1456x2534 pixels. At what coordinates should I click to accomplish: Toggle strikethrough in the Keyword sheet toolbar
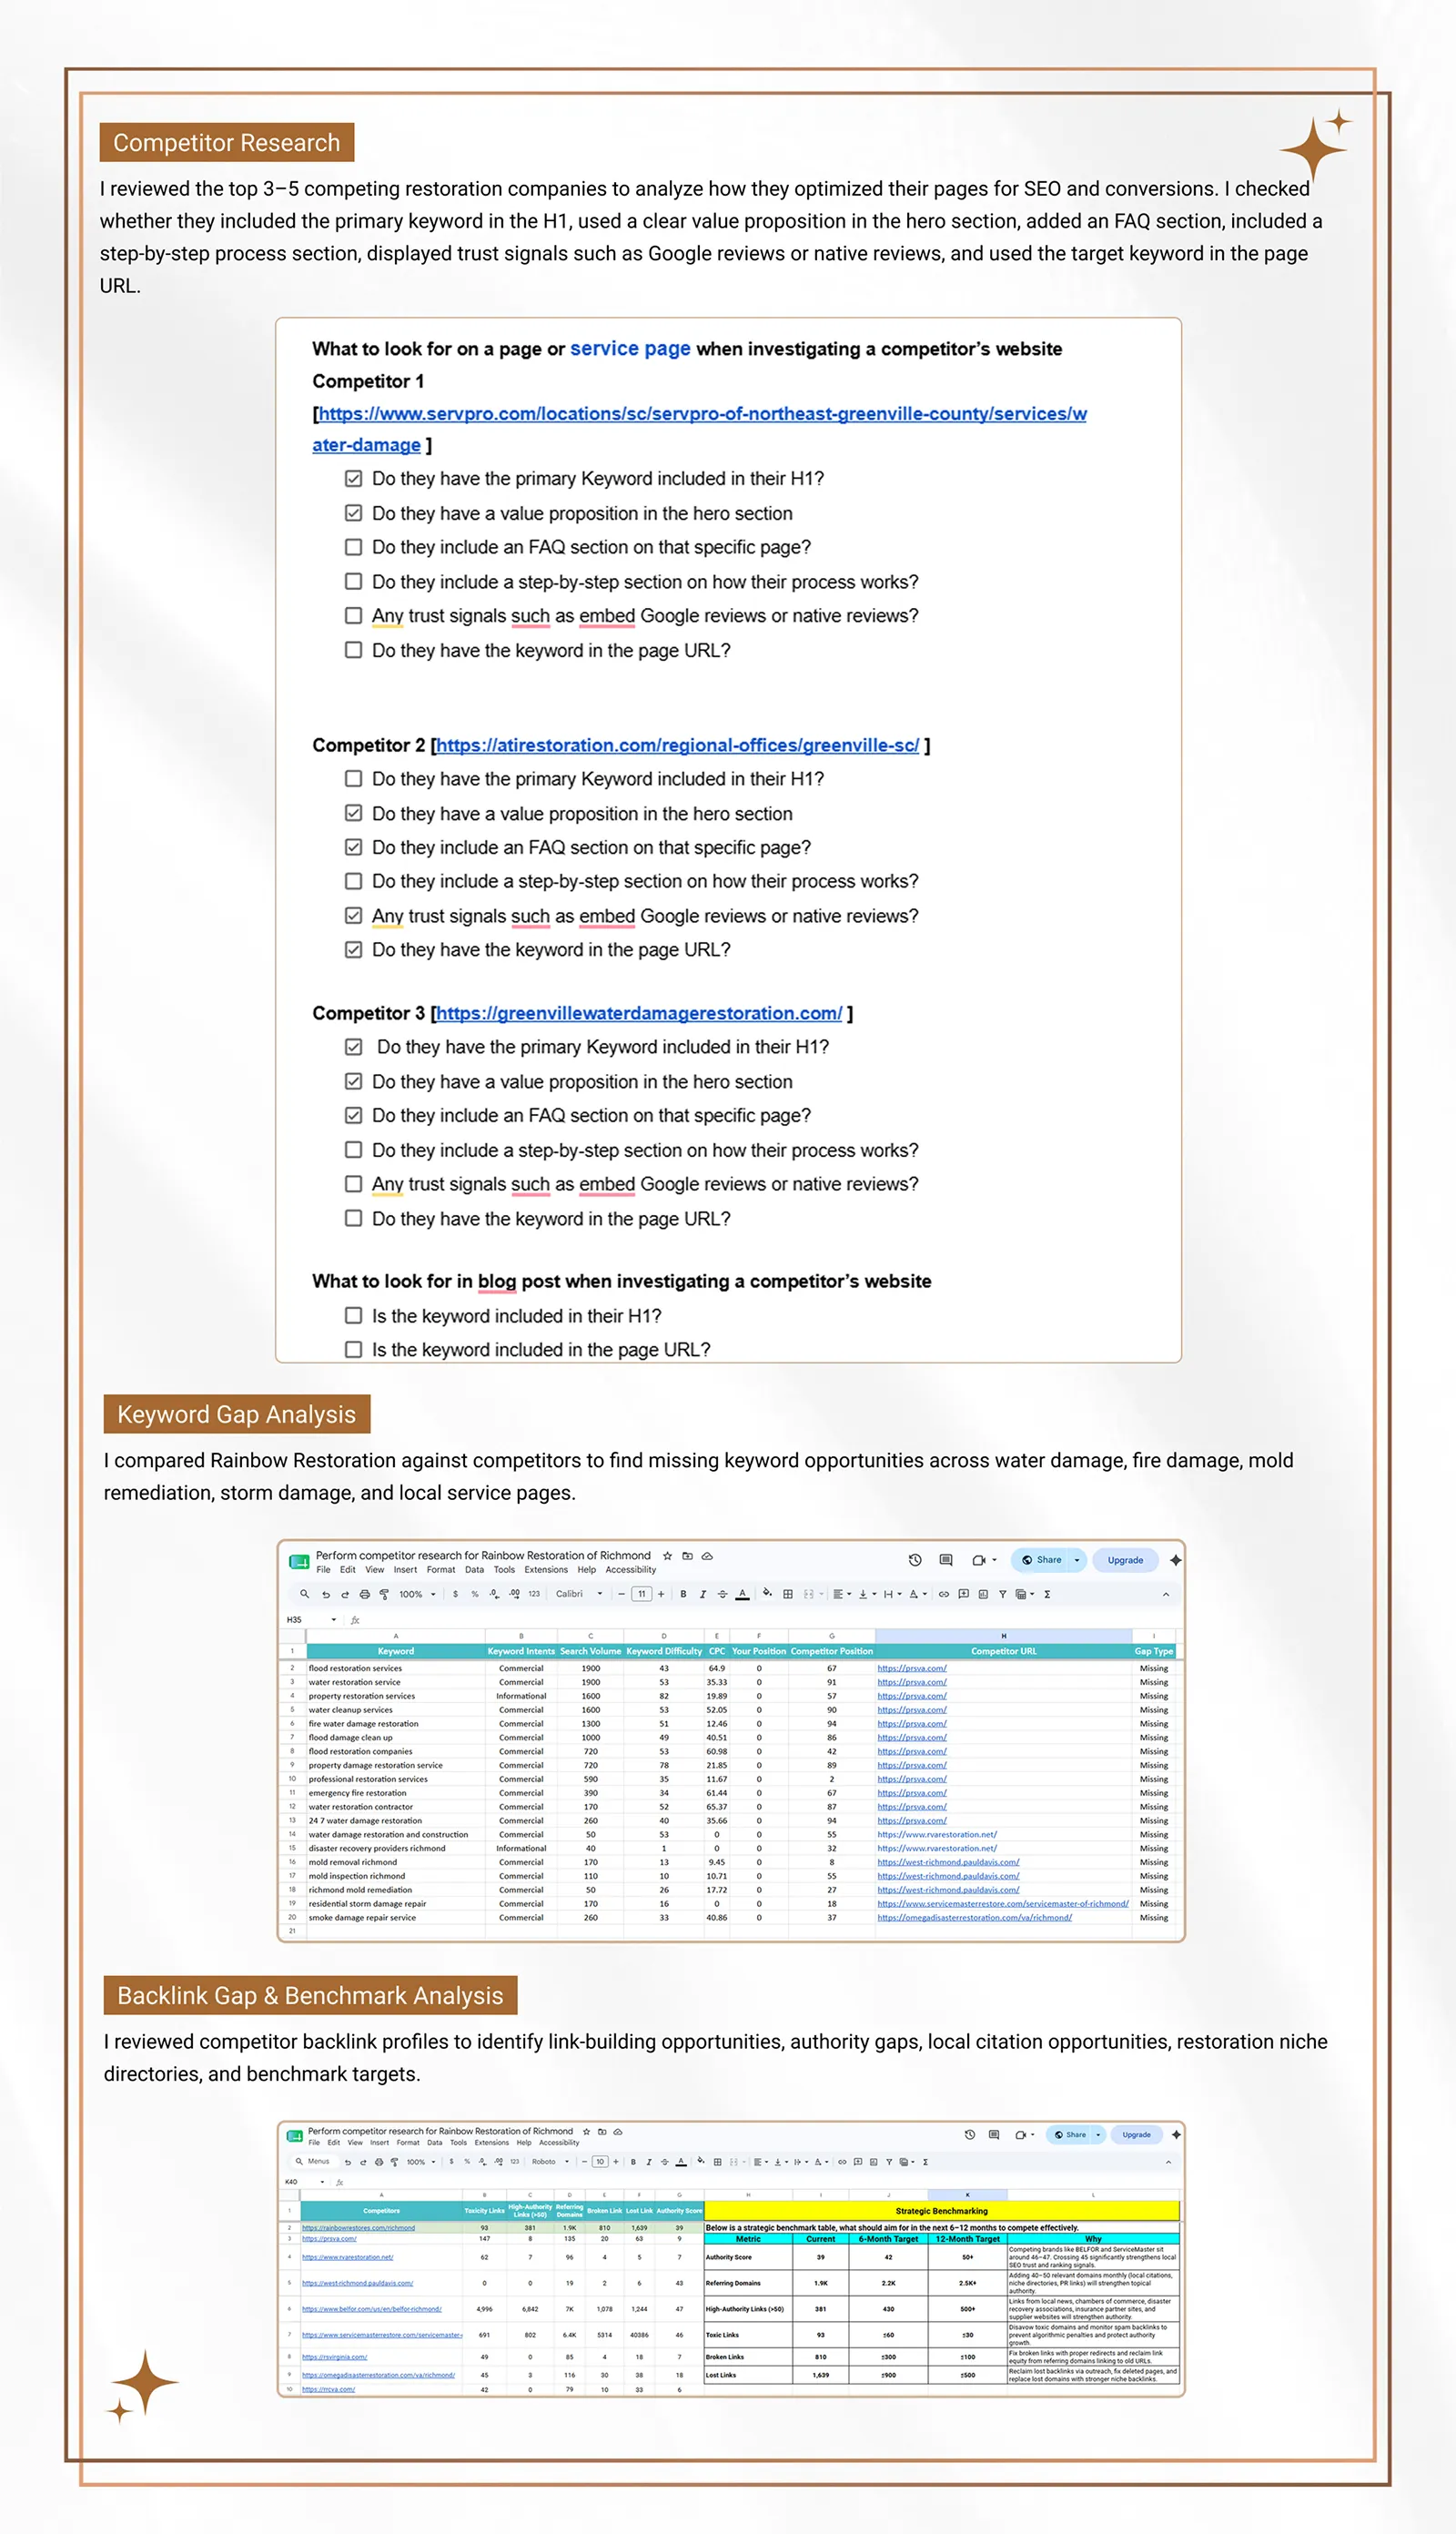coord(722,1594)
